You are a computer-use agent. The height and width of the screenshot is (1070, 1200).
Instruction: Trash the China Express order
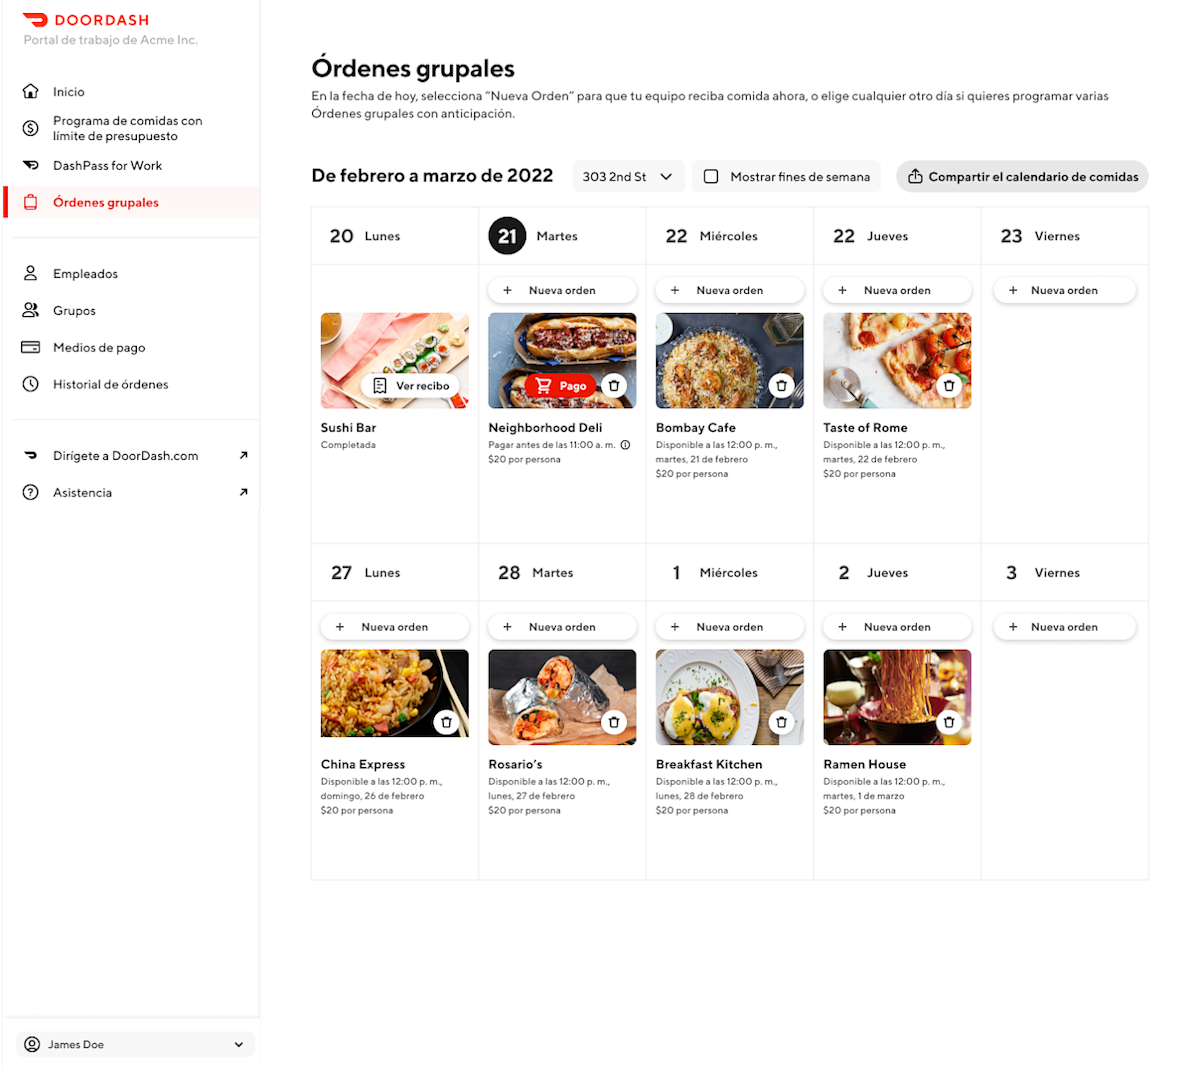click(x=447, y=722)
